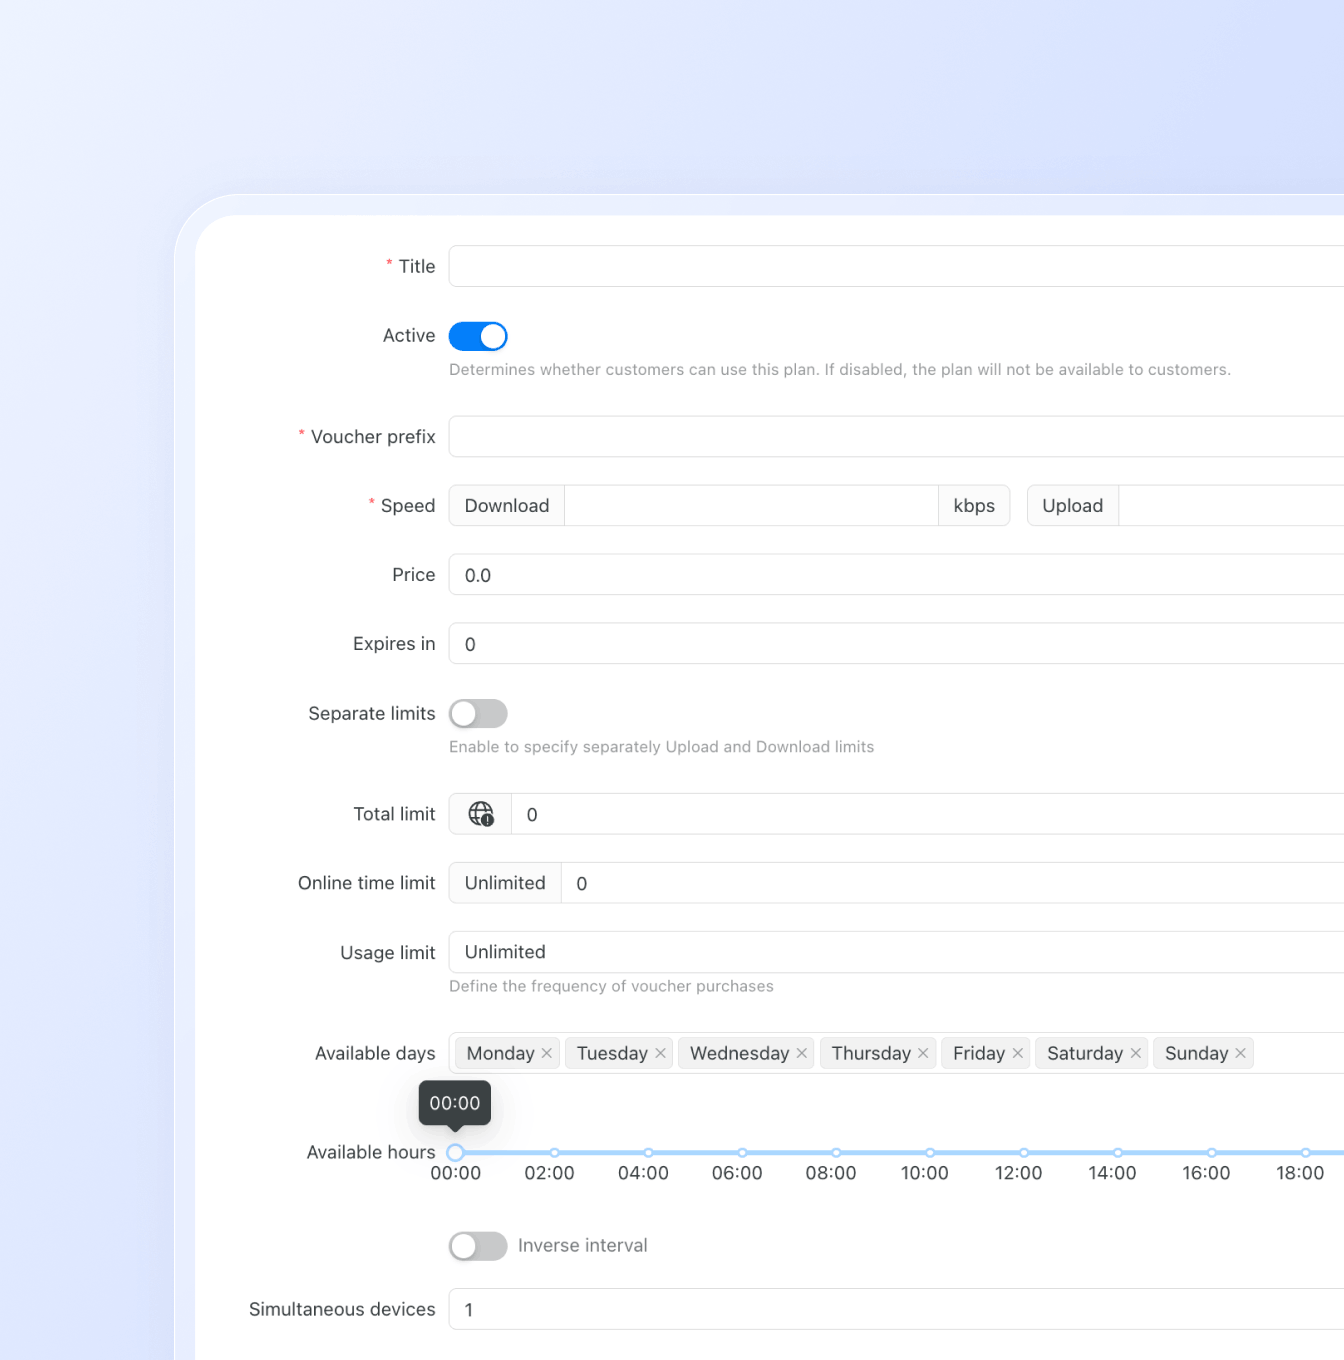Remove Sunday from available days
The image size is (1344, 1360).
(1241, 1053)
